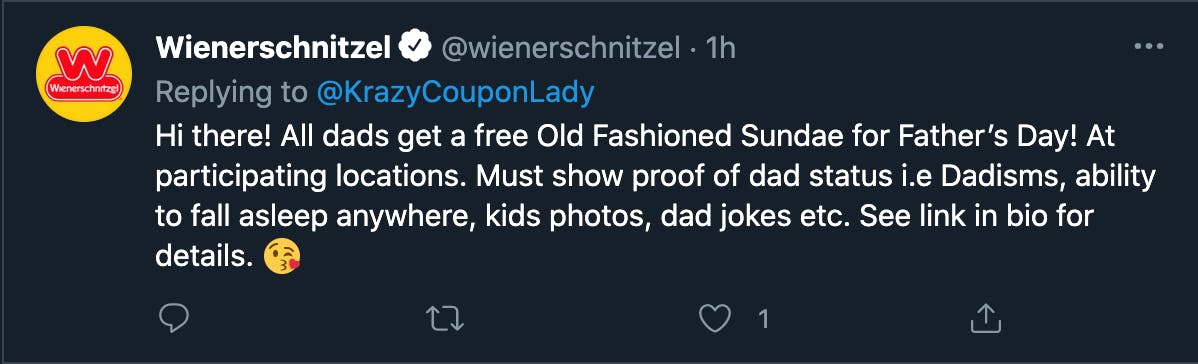Click the Wienerschnitzel display name
This screenshot has width=1198, height=364.
tap(275, 49)
